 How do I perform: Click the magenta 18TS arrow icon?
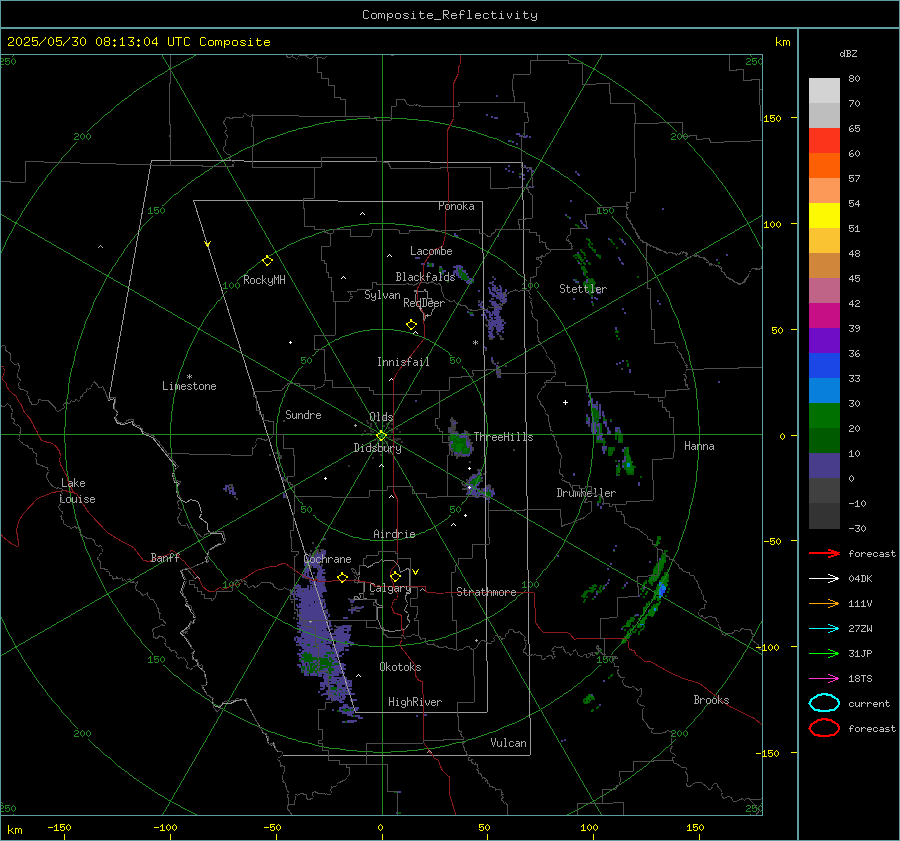[x=824, y=679]
